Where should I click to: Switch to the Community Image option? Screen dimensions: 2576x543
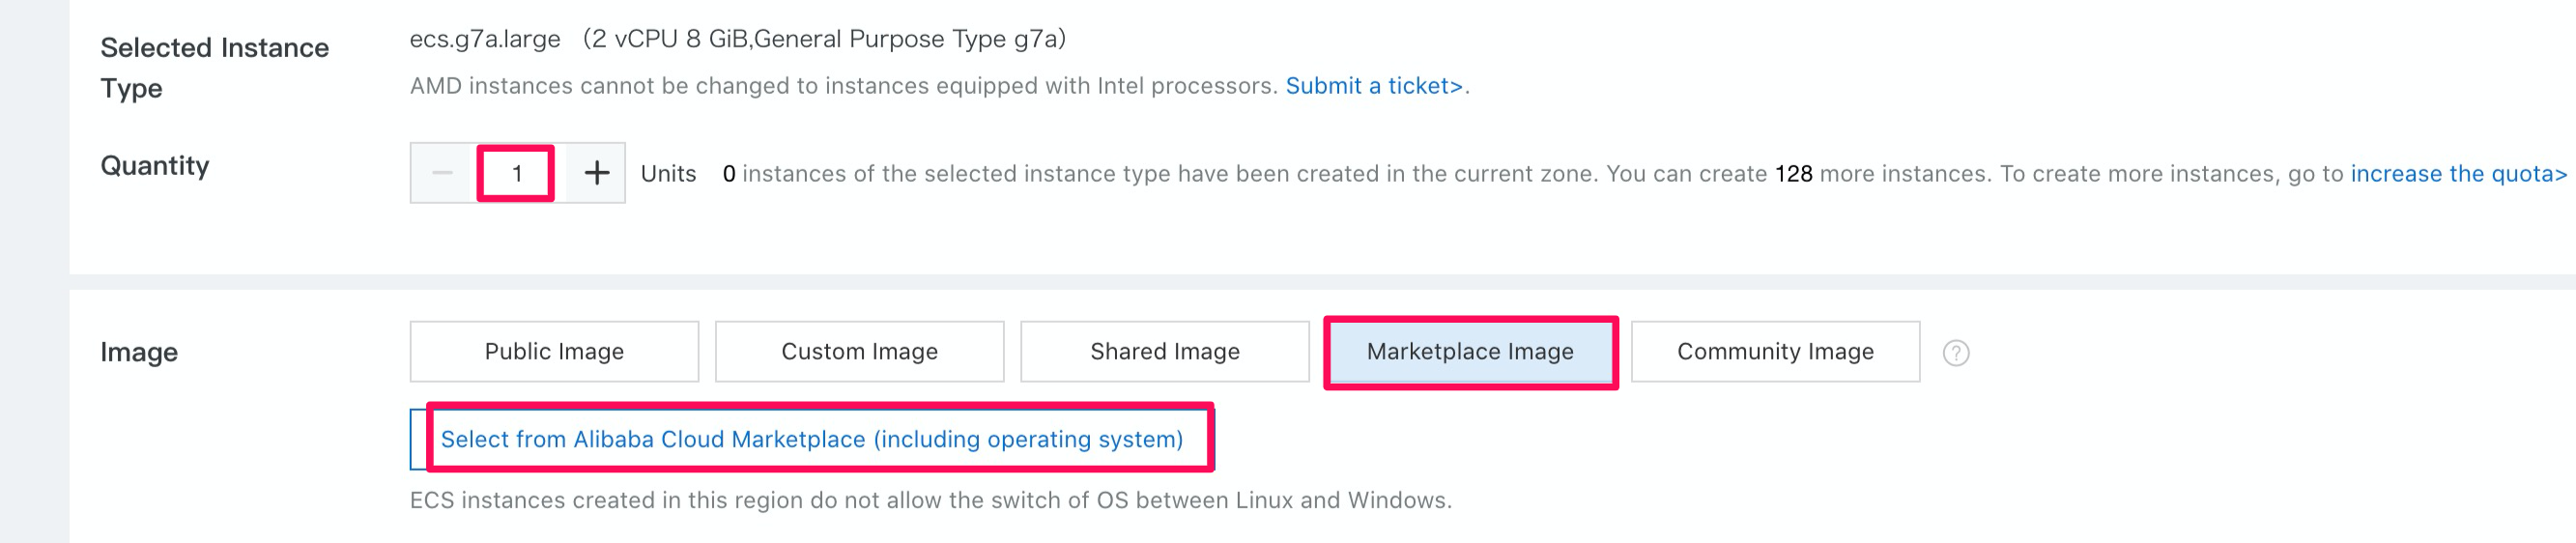(1774, 352)
